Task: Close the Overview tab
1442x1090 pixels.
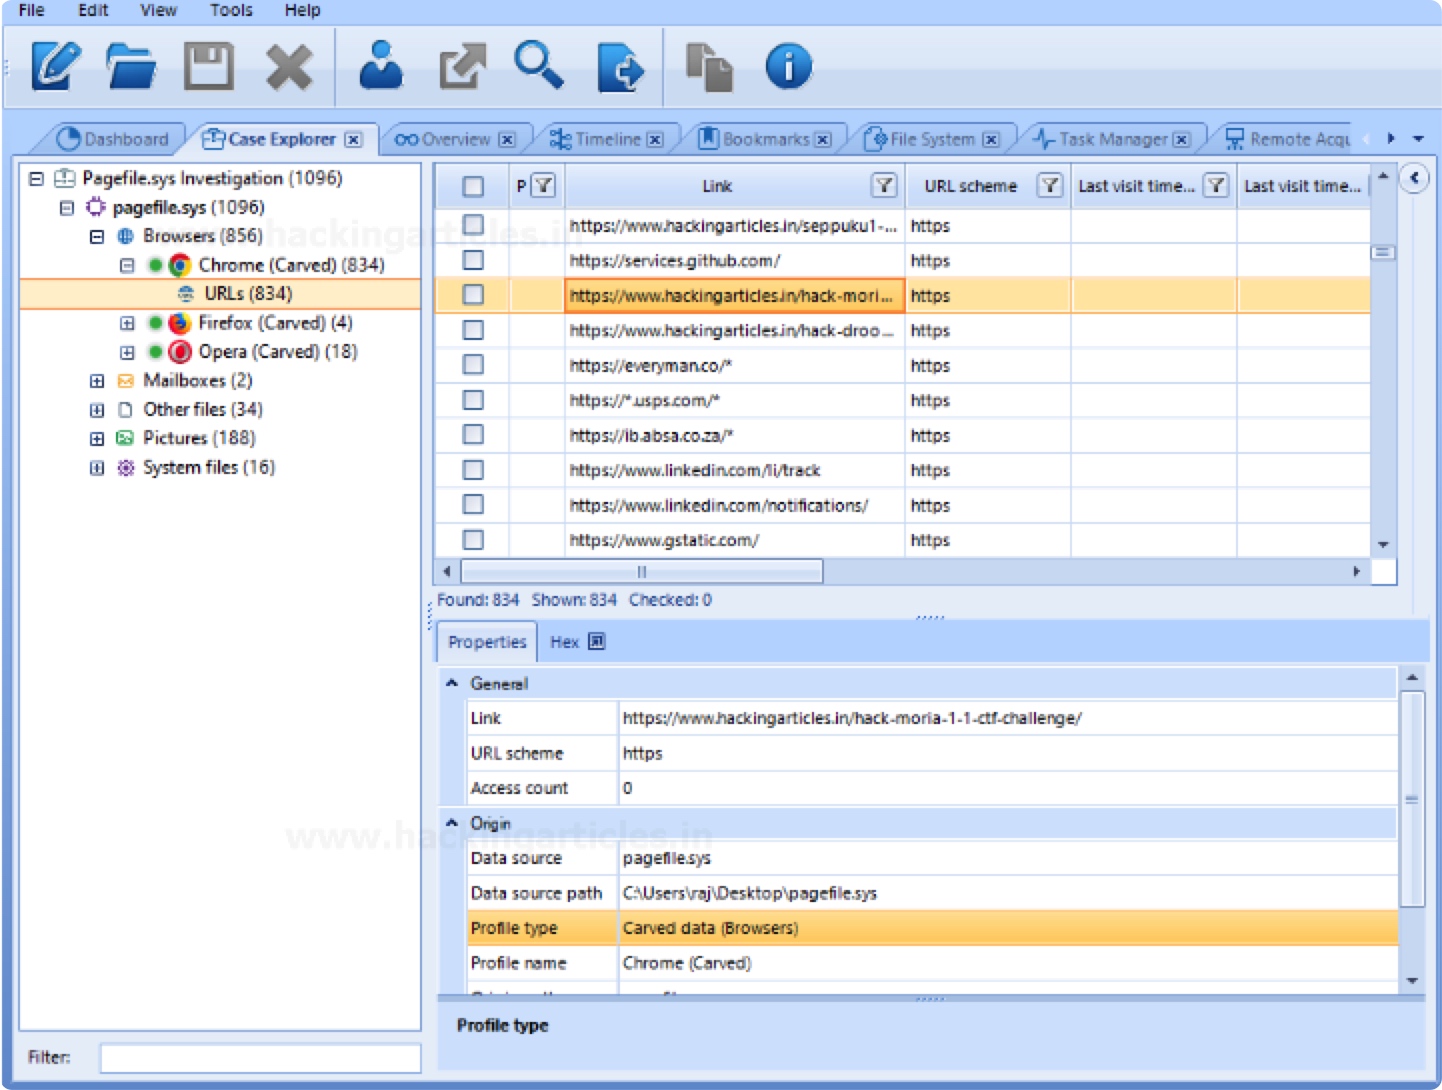Action: click(507, 139)
